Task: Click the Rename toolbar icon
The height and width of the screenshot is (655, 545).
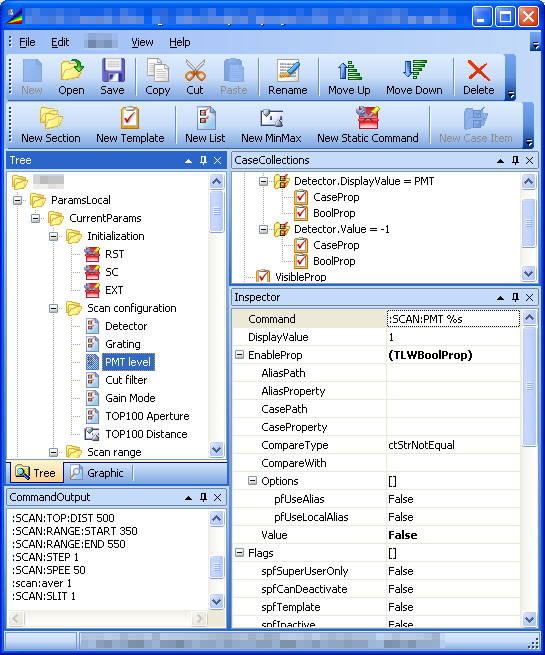Action: click(x=288, y=70)
